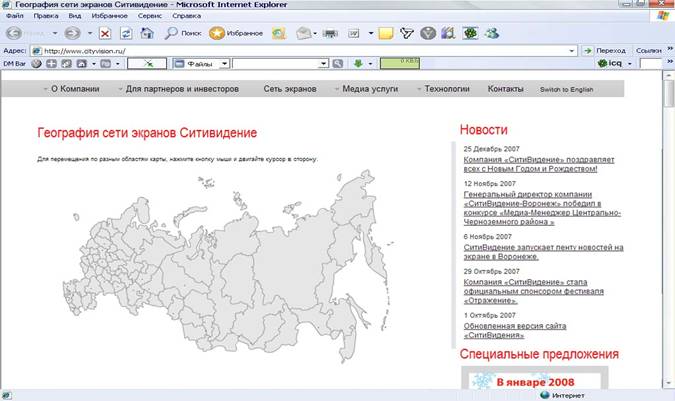The image size is (675, 401).
Task: Open Обновленная версия сайта news link
Action: pos(514,330)
